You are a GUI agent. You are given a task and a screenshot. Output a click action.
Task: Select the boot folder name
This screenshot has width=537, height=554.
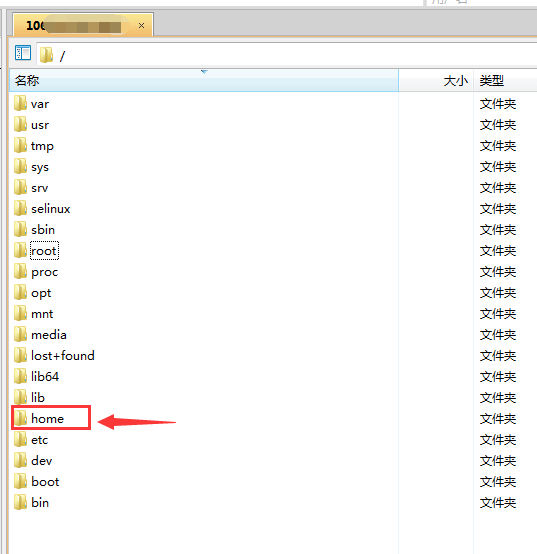point(45,482)
